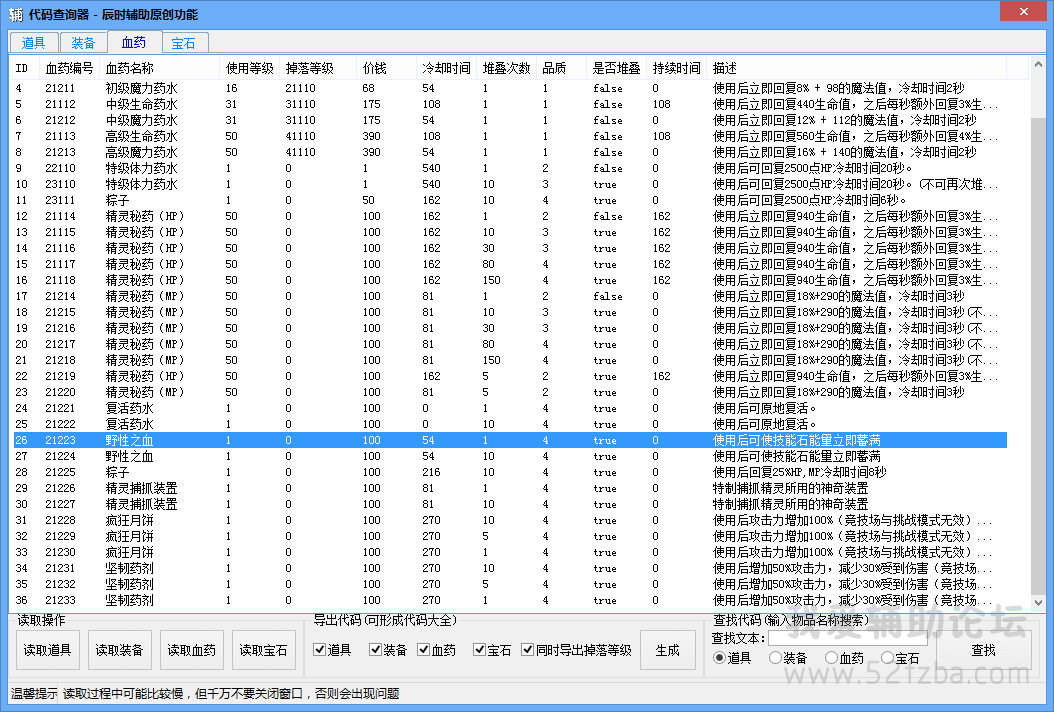1054x712 pixels.
Task: Click the app icon in the title bar
Action: pyautogui.click(x=16, y=14)
